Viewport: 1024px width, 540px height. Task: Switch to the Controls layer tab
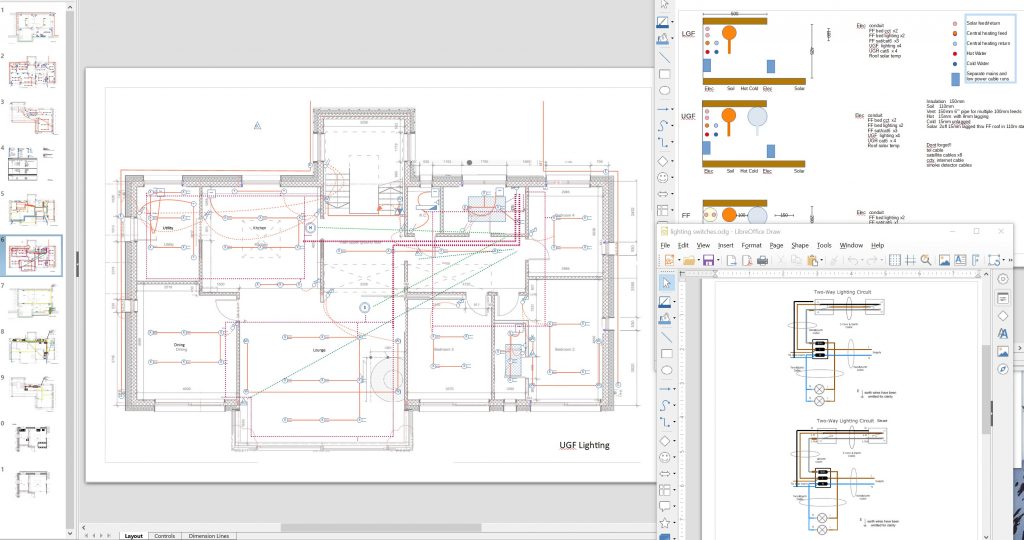pyautogui.click(x=165, y=536)
